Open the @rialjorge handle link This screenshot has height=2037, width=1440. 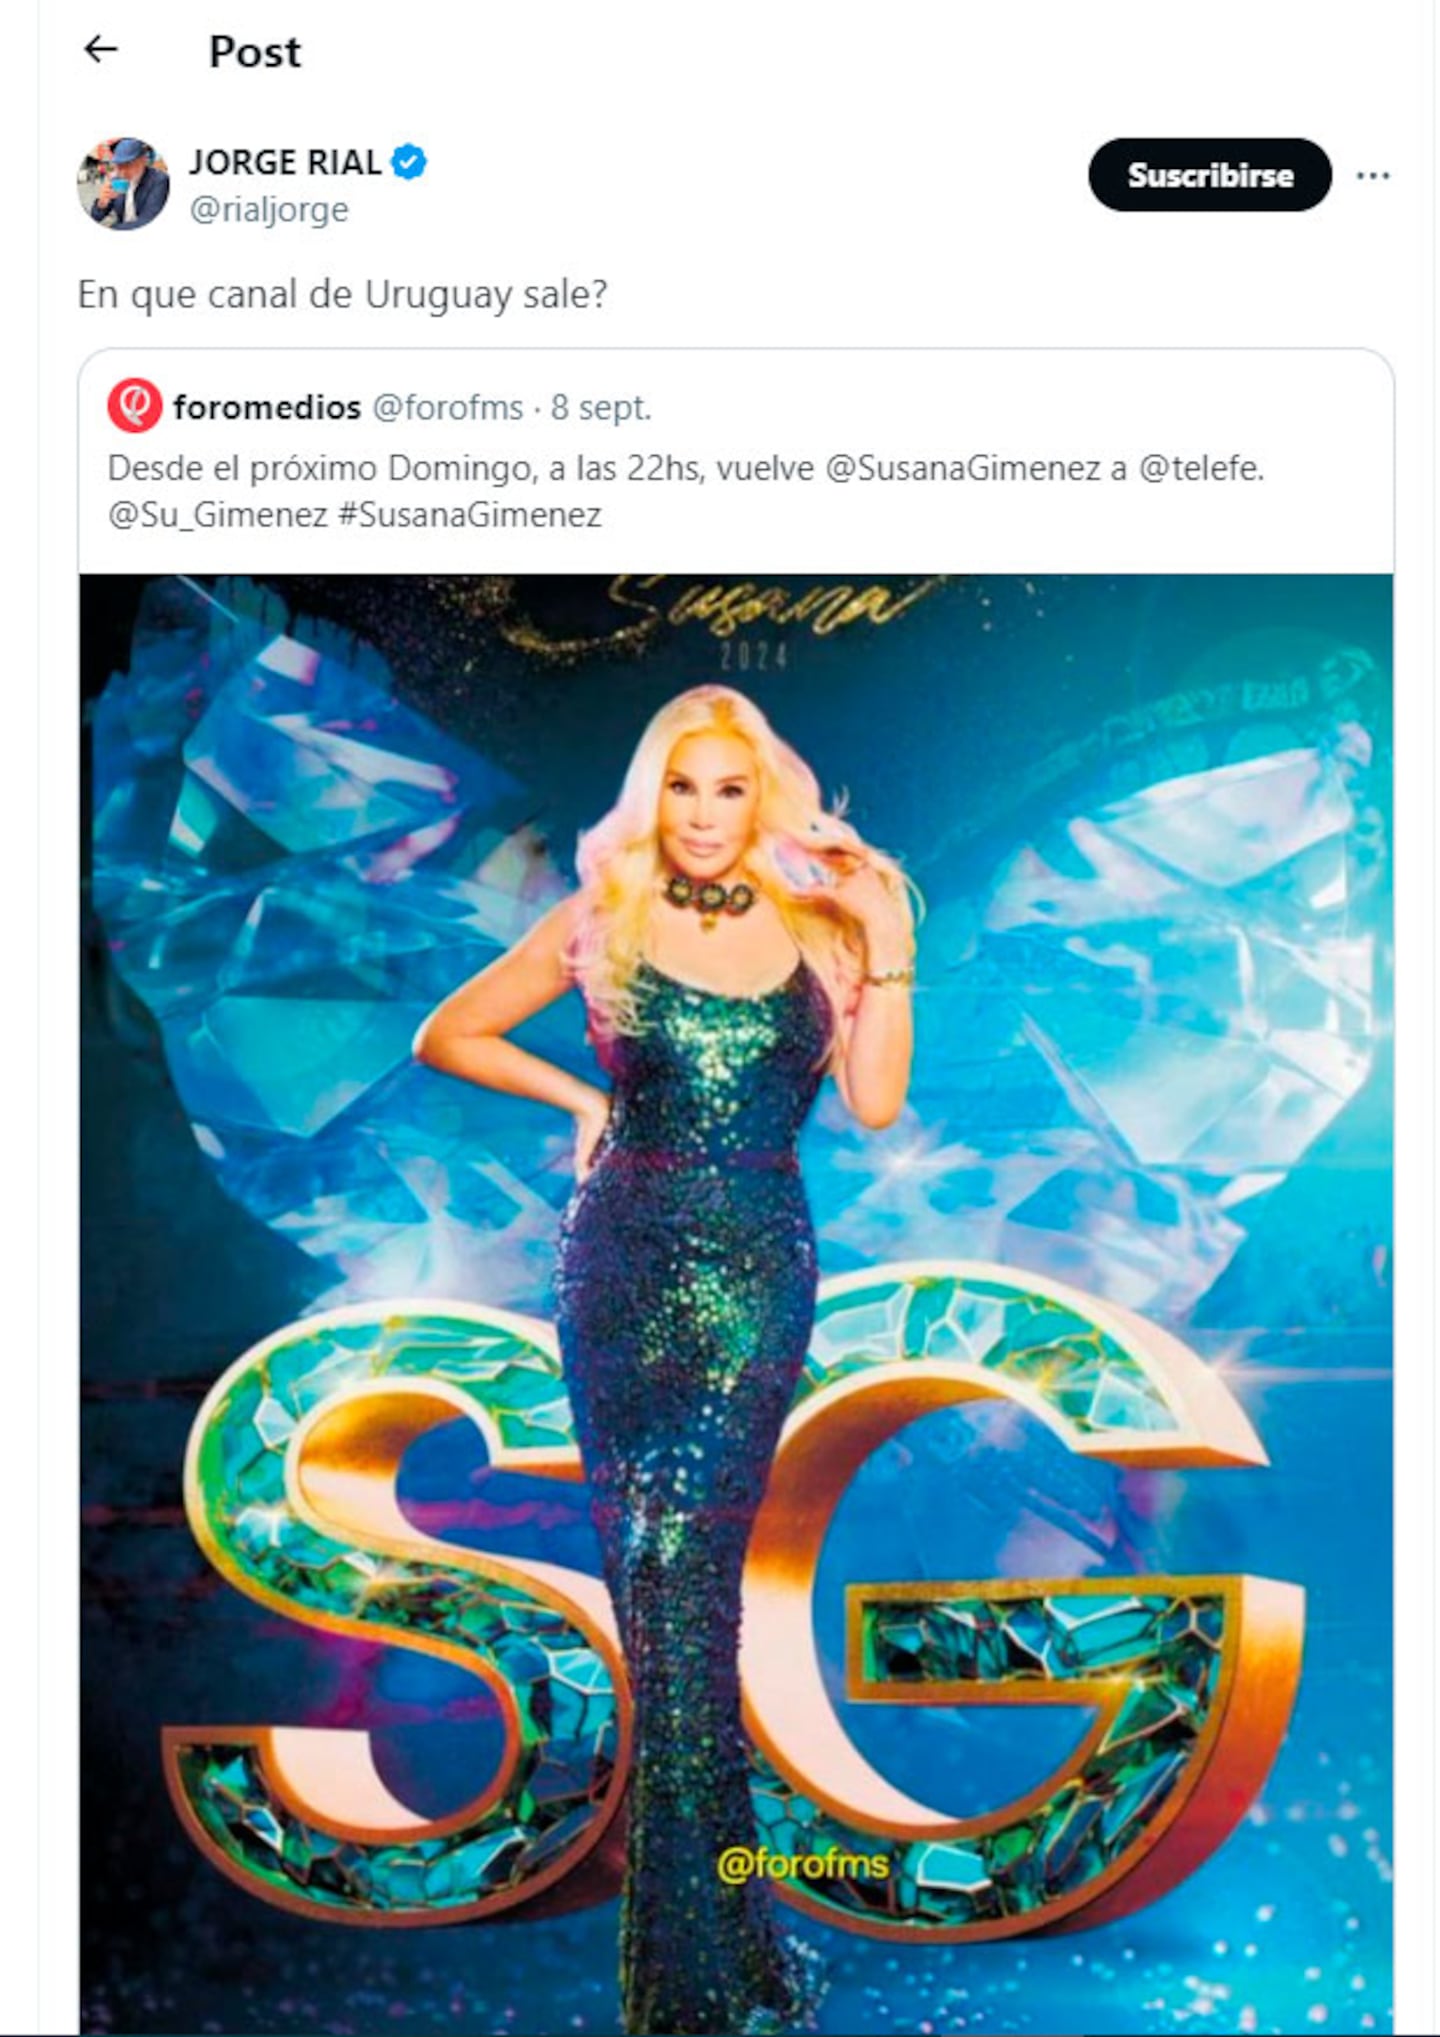pos(269,210)
